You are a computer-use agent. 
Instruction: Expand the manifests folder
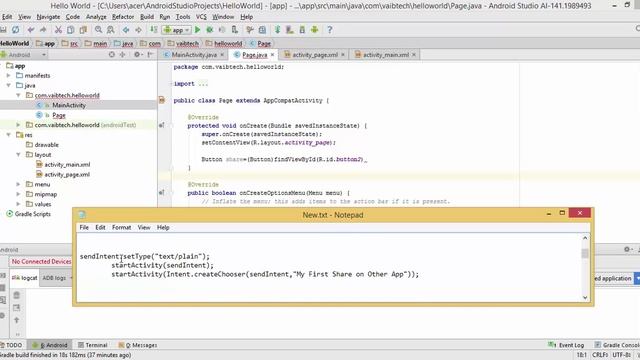(x=9, y=76)
